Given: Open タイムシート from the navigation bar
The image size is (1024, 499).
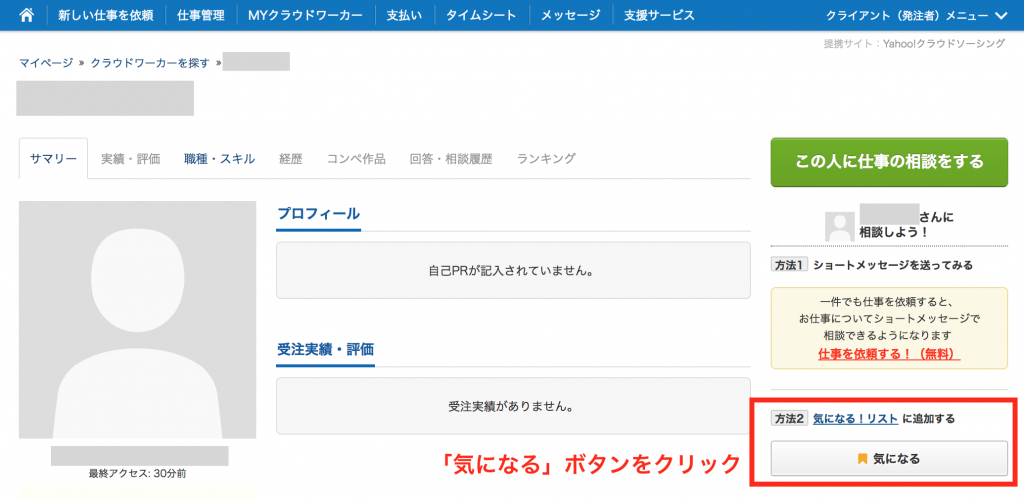Looking at the screenshot, I should click(x=481, y=16).
